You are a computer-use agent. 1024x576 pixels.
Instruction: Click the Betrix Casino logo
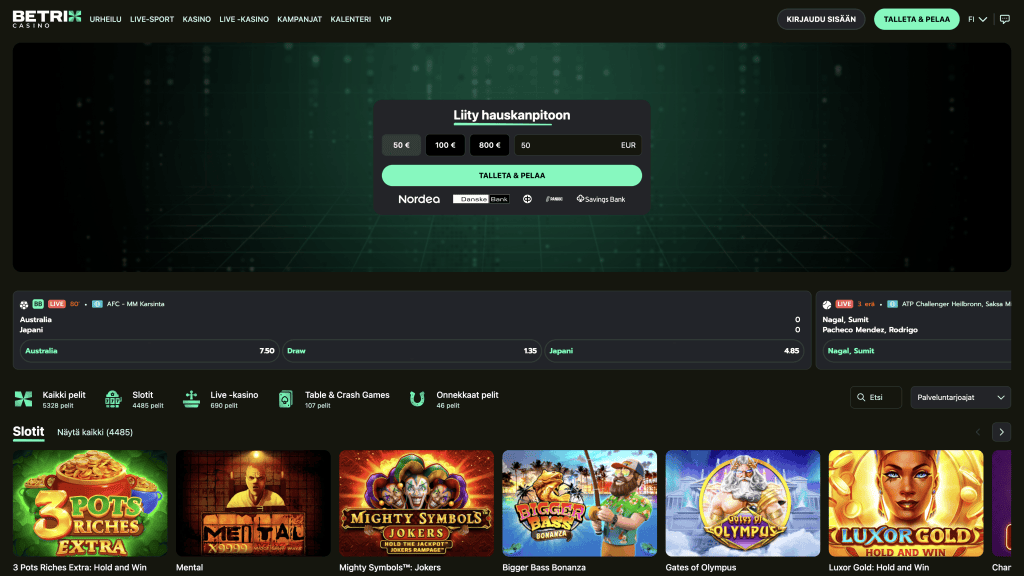coord(47,19)
